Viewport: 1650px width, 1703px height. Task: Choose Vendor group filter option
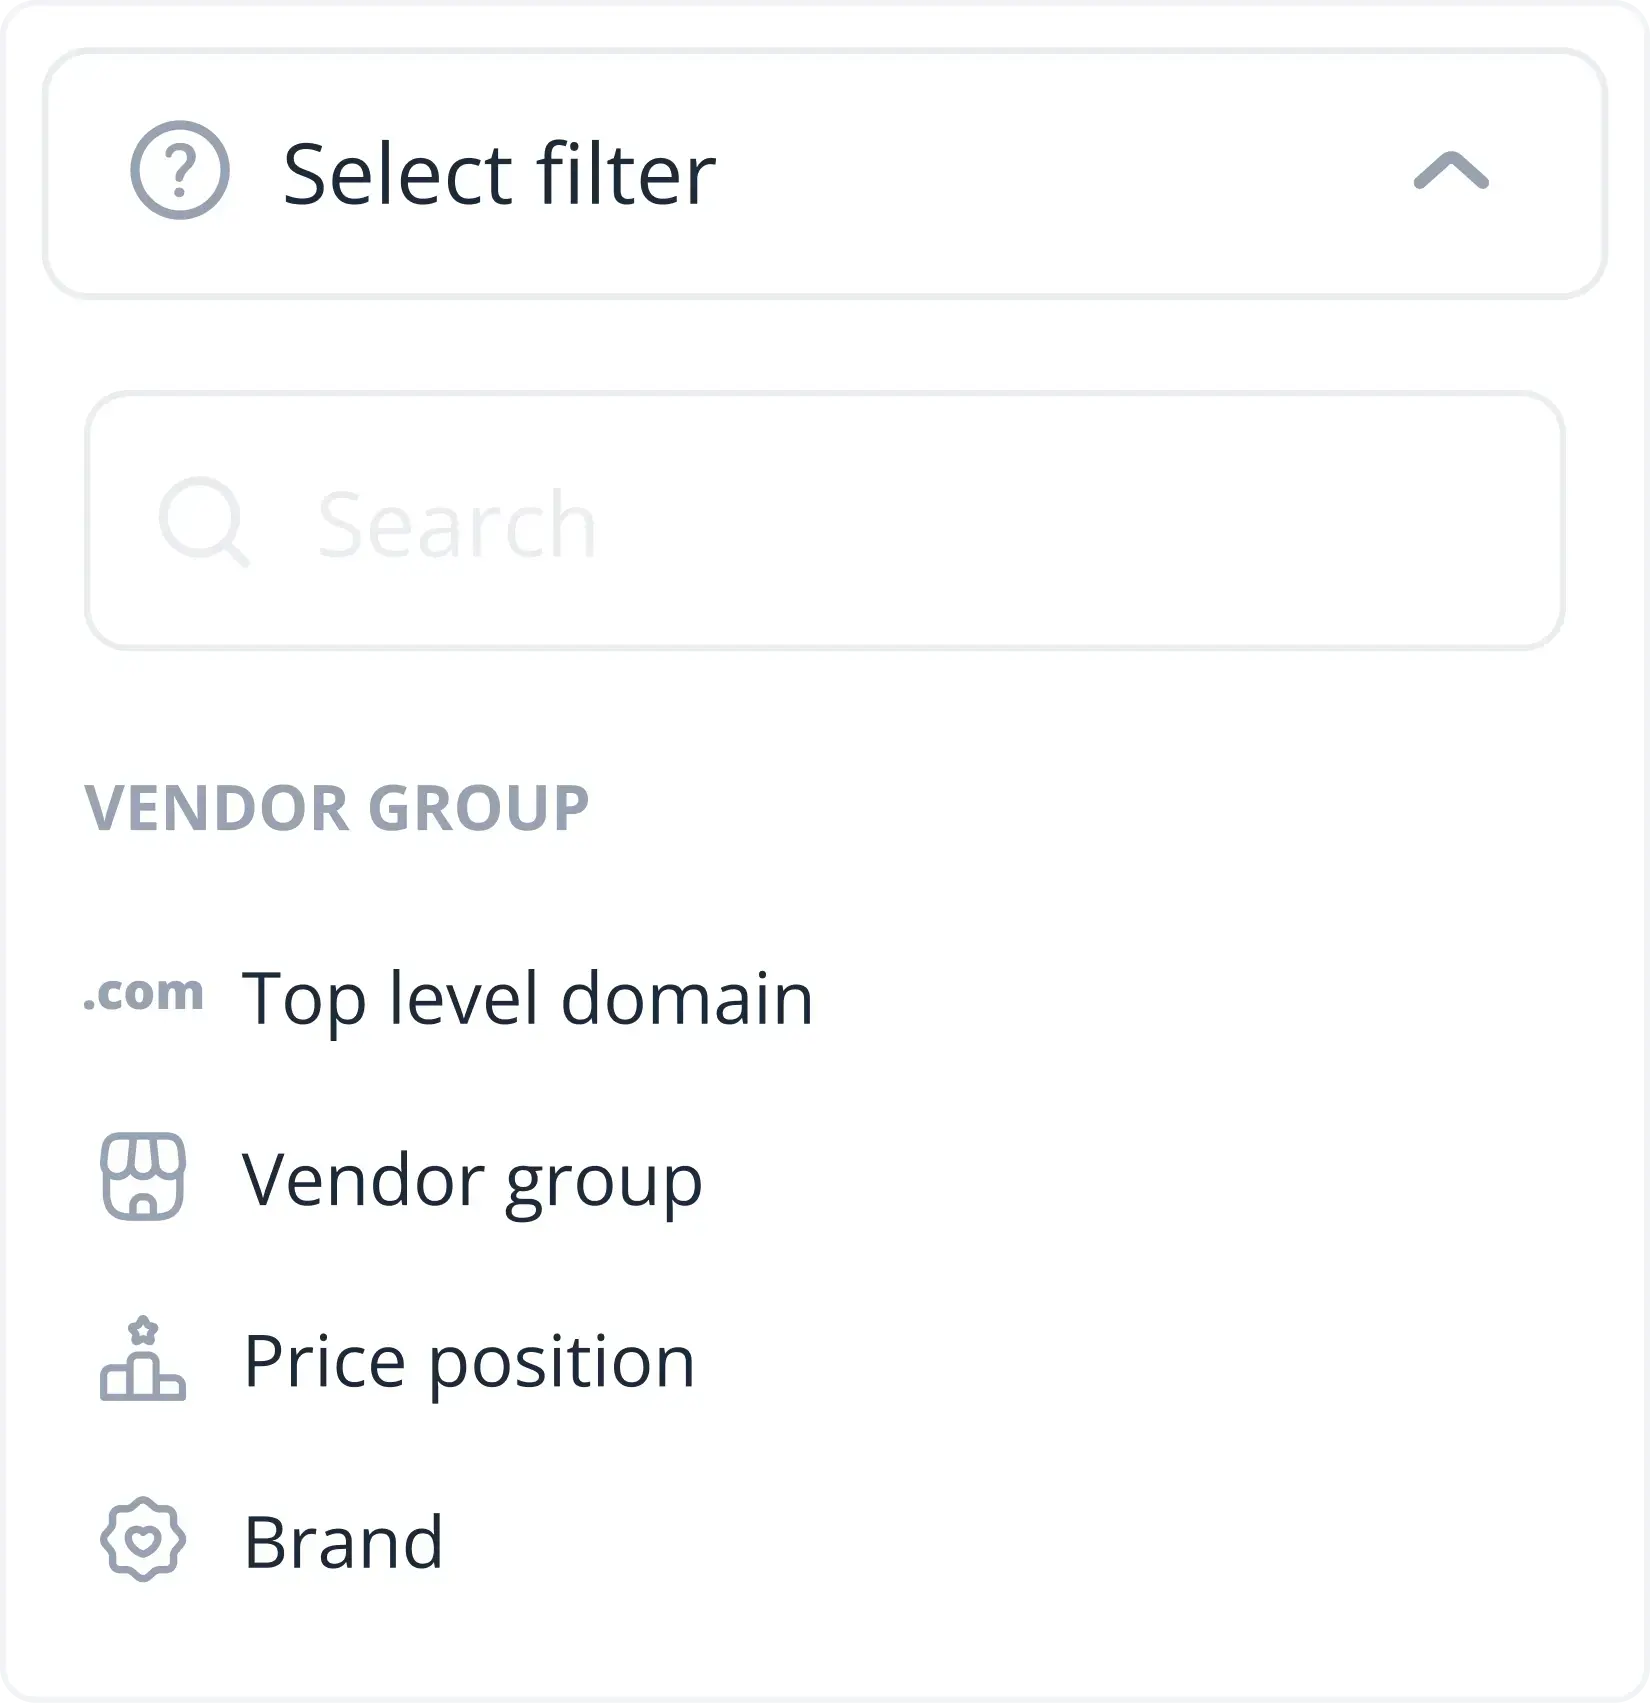point(472,1181)
